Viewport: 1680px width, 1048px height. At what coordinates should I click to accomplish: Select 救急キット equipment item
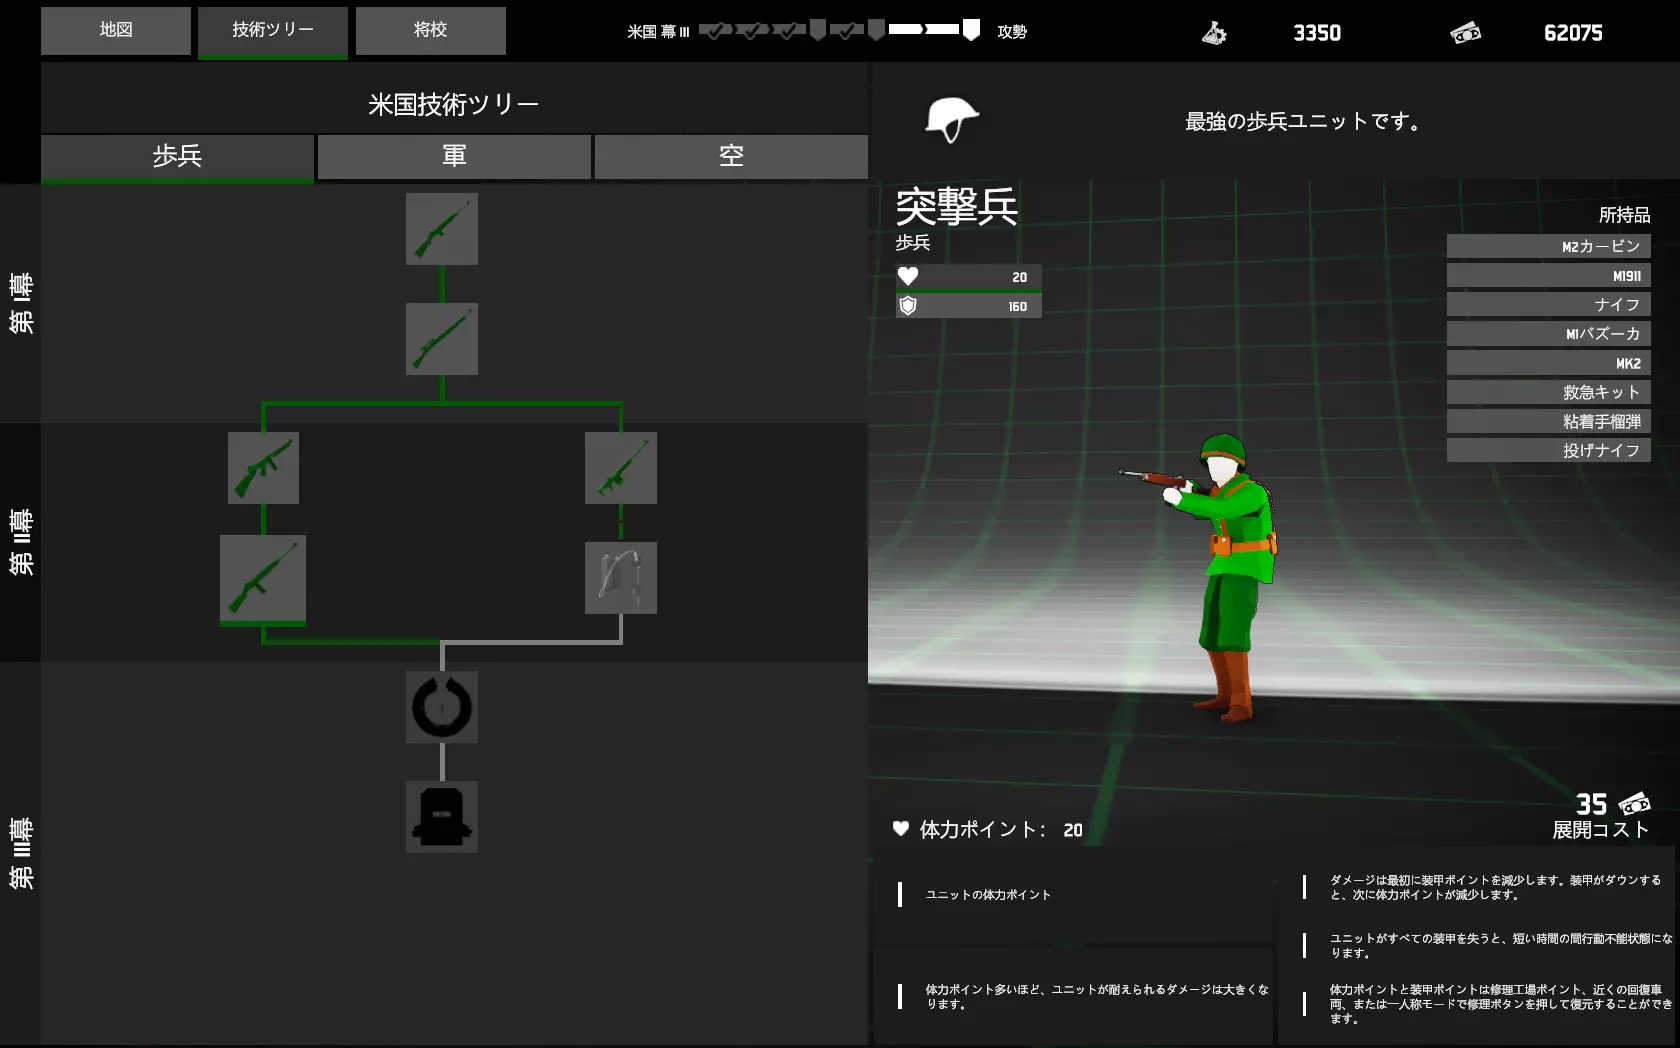(x=1548, y=392)
